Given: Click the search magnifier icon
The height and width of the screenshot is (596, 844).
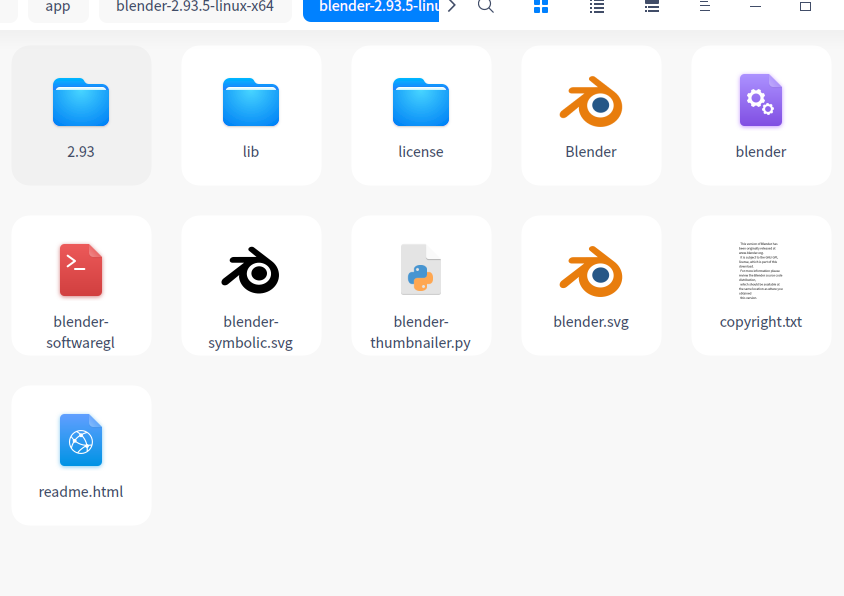Looking at the screenshot, I should (486, 5).
